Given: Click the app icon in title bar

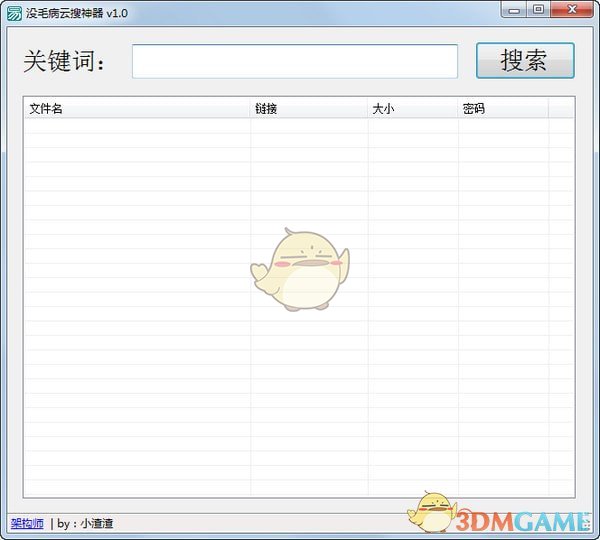Looking at the screenshot, I should 14,13.
